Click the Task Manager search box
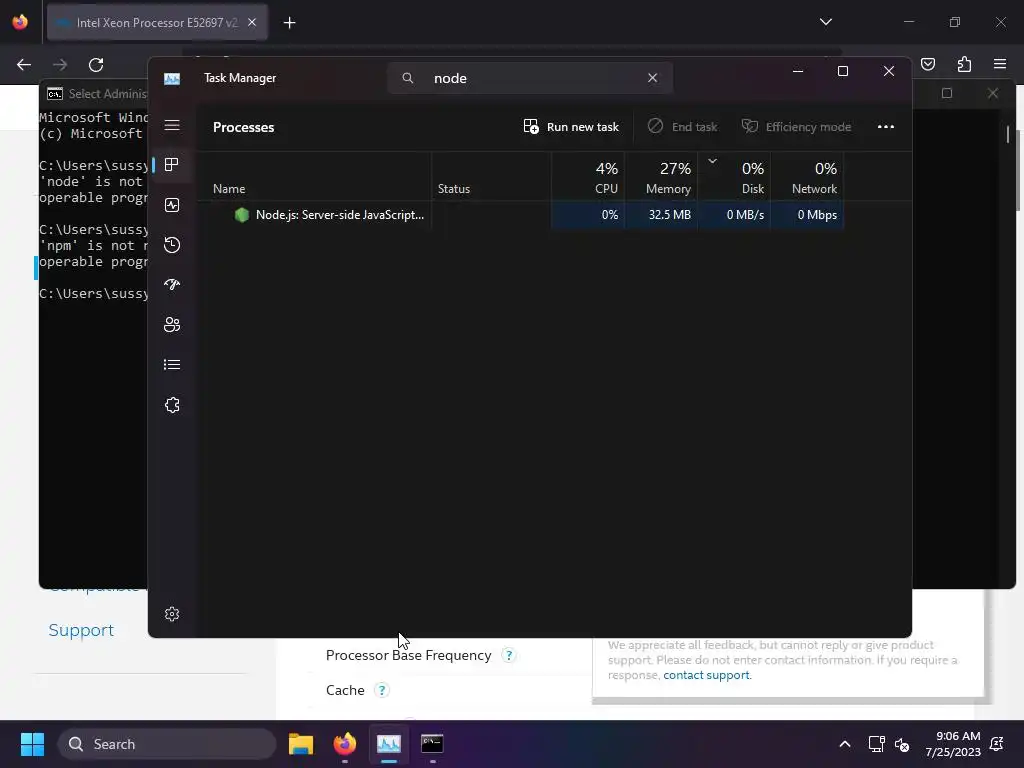This screenshot has width=1024, height=768. click(x=530, y=78)
